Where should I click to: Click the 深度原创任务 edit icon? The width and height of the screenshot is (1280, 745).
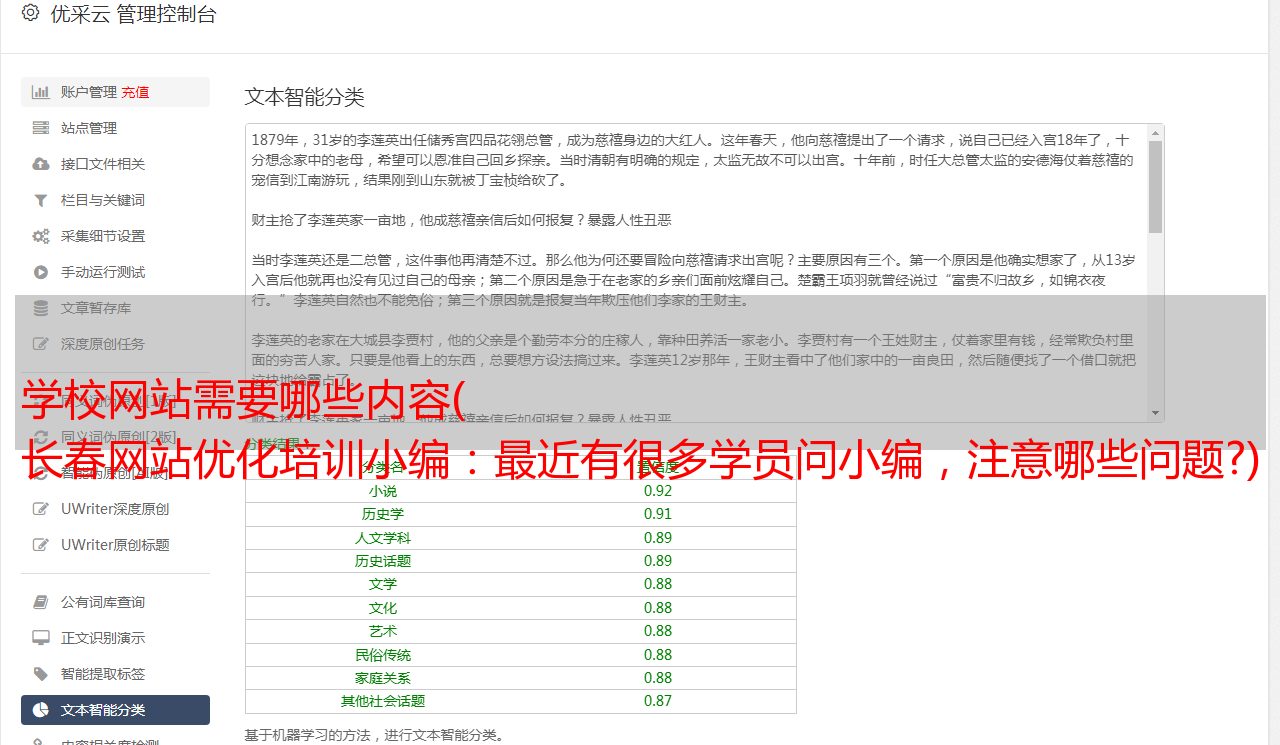pos(41,344)
